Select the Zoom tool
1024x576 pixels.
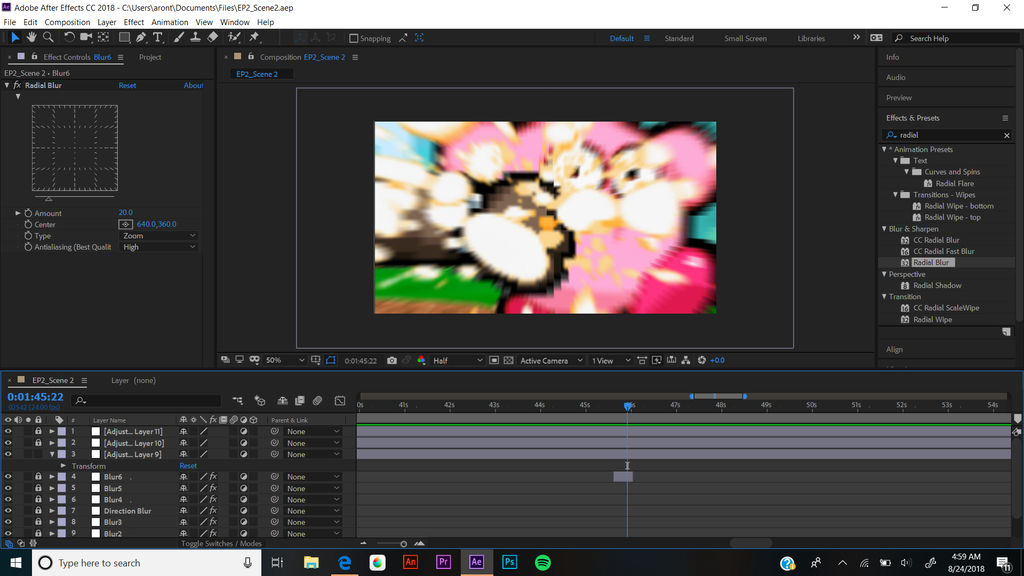[47, 38]
